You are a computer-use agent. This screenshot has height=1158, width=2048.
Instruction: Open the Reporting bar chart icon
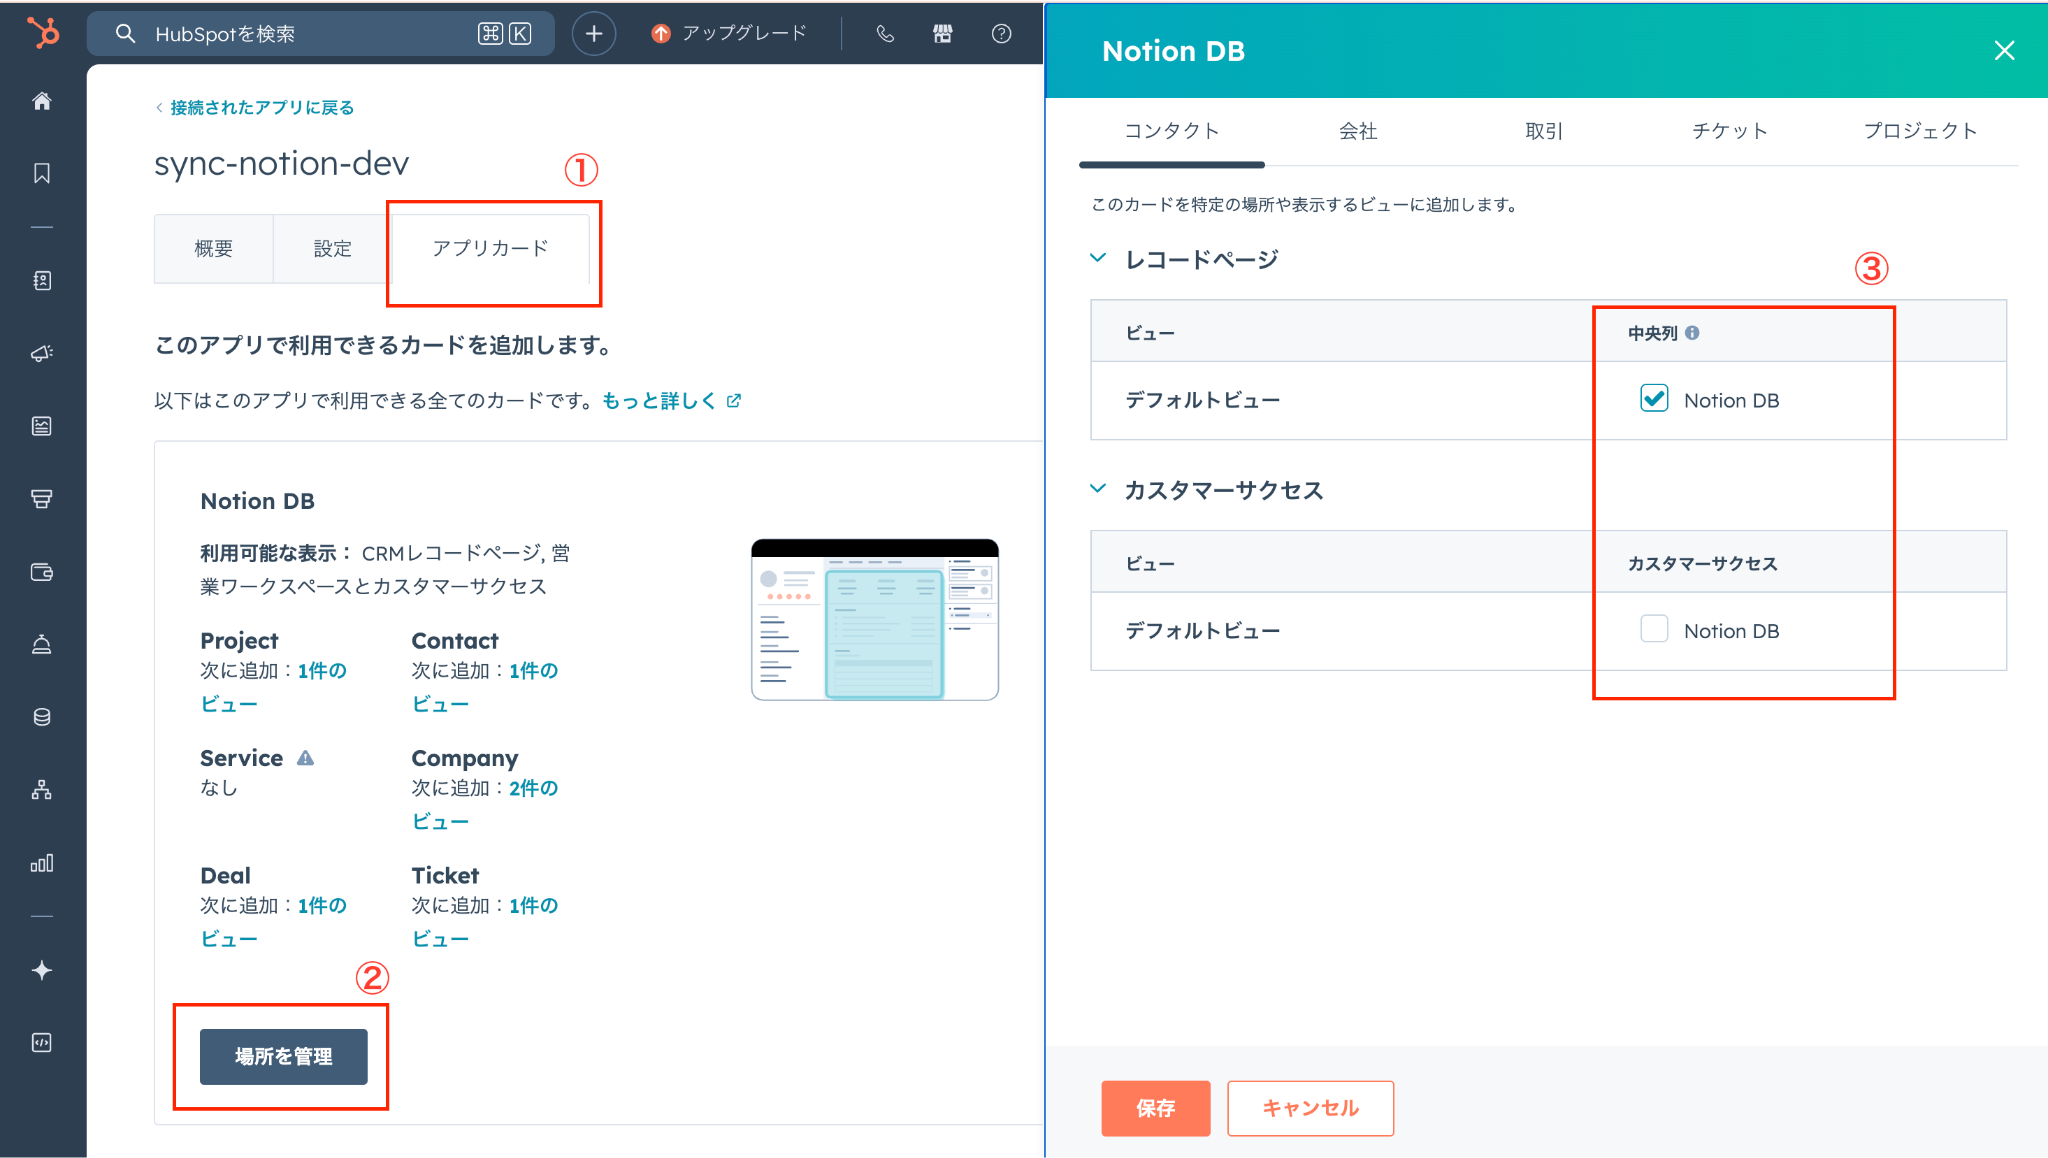point(42,863)
